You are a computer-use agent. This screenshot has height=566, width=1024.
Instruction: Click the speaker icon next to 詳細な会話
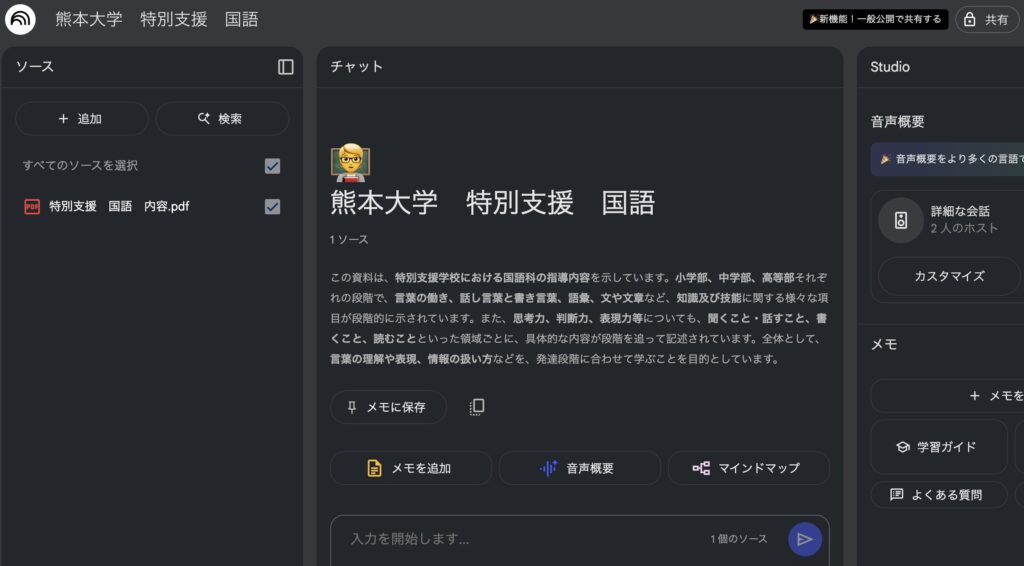coord(901,220)
